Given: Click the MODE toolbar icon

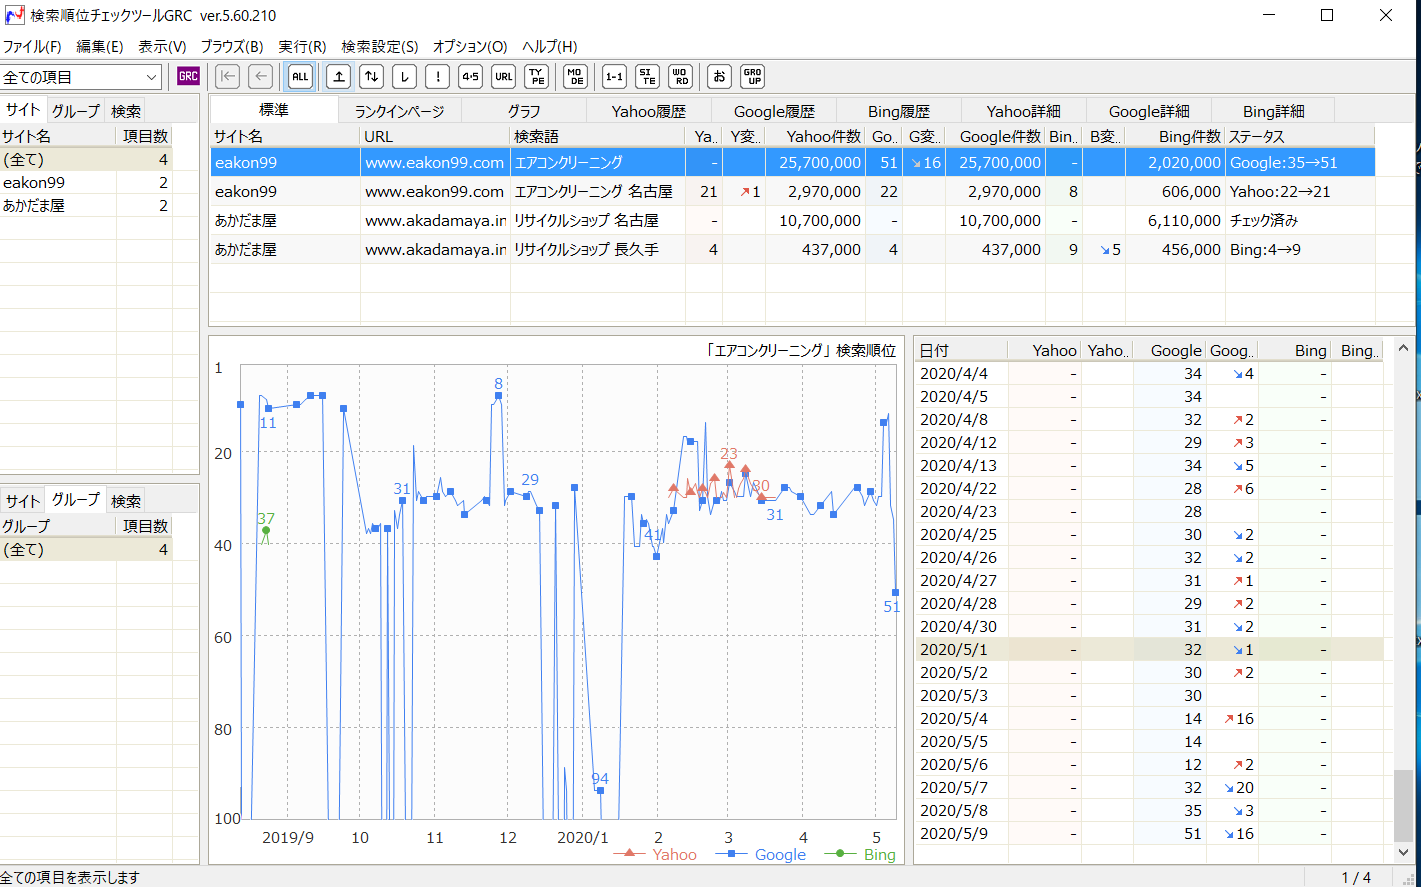Looking at the screenshot, I should (575, 76).
